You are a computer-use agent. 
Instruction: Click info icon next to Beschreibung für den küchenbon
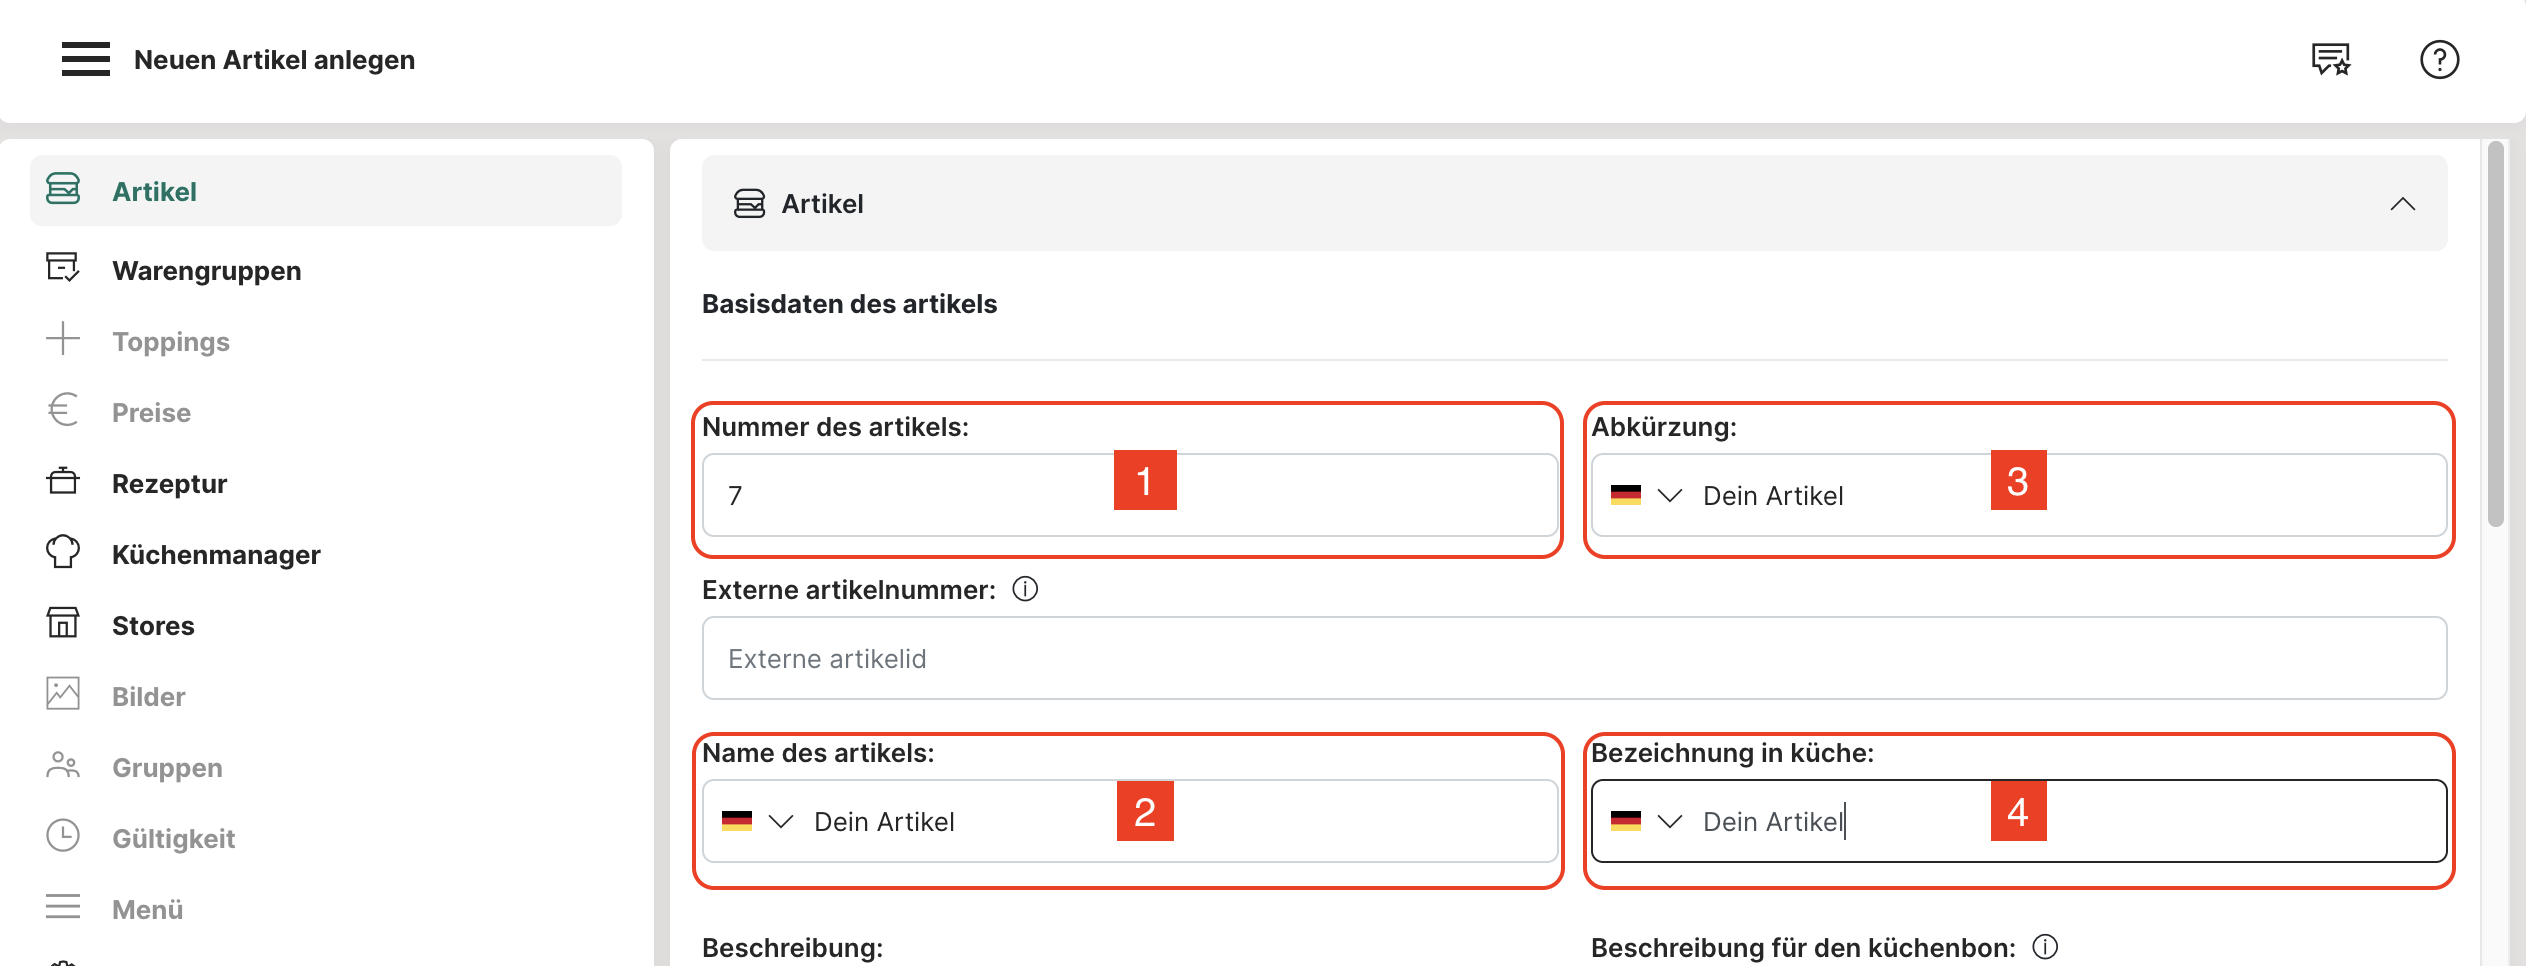(2045, 946)
